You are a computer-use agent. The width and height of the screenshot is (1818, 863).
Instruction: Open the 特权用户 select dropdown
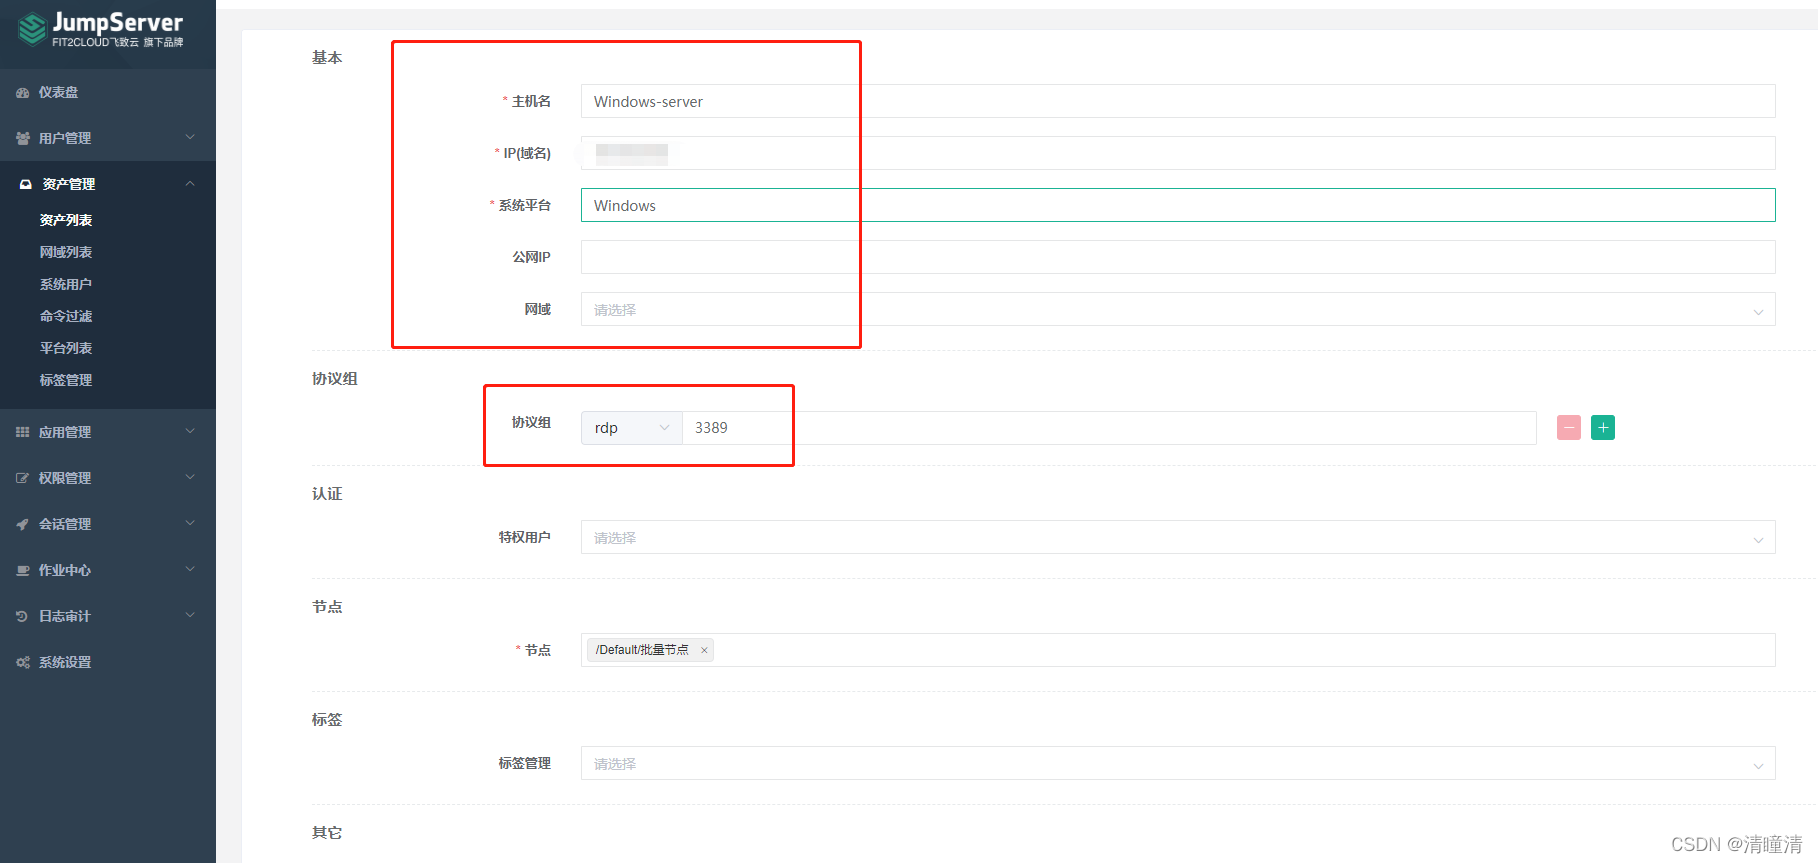(1178, 537)
